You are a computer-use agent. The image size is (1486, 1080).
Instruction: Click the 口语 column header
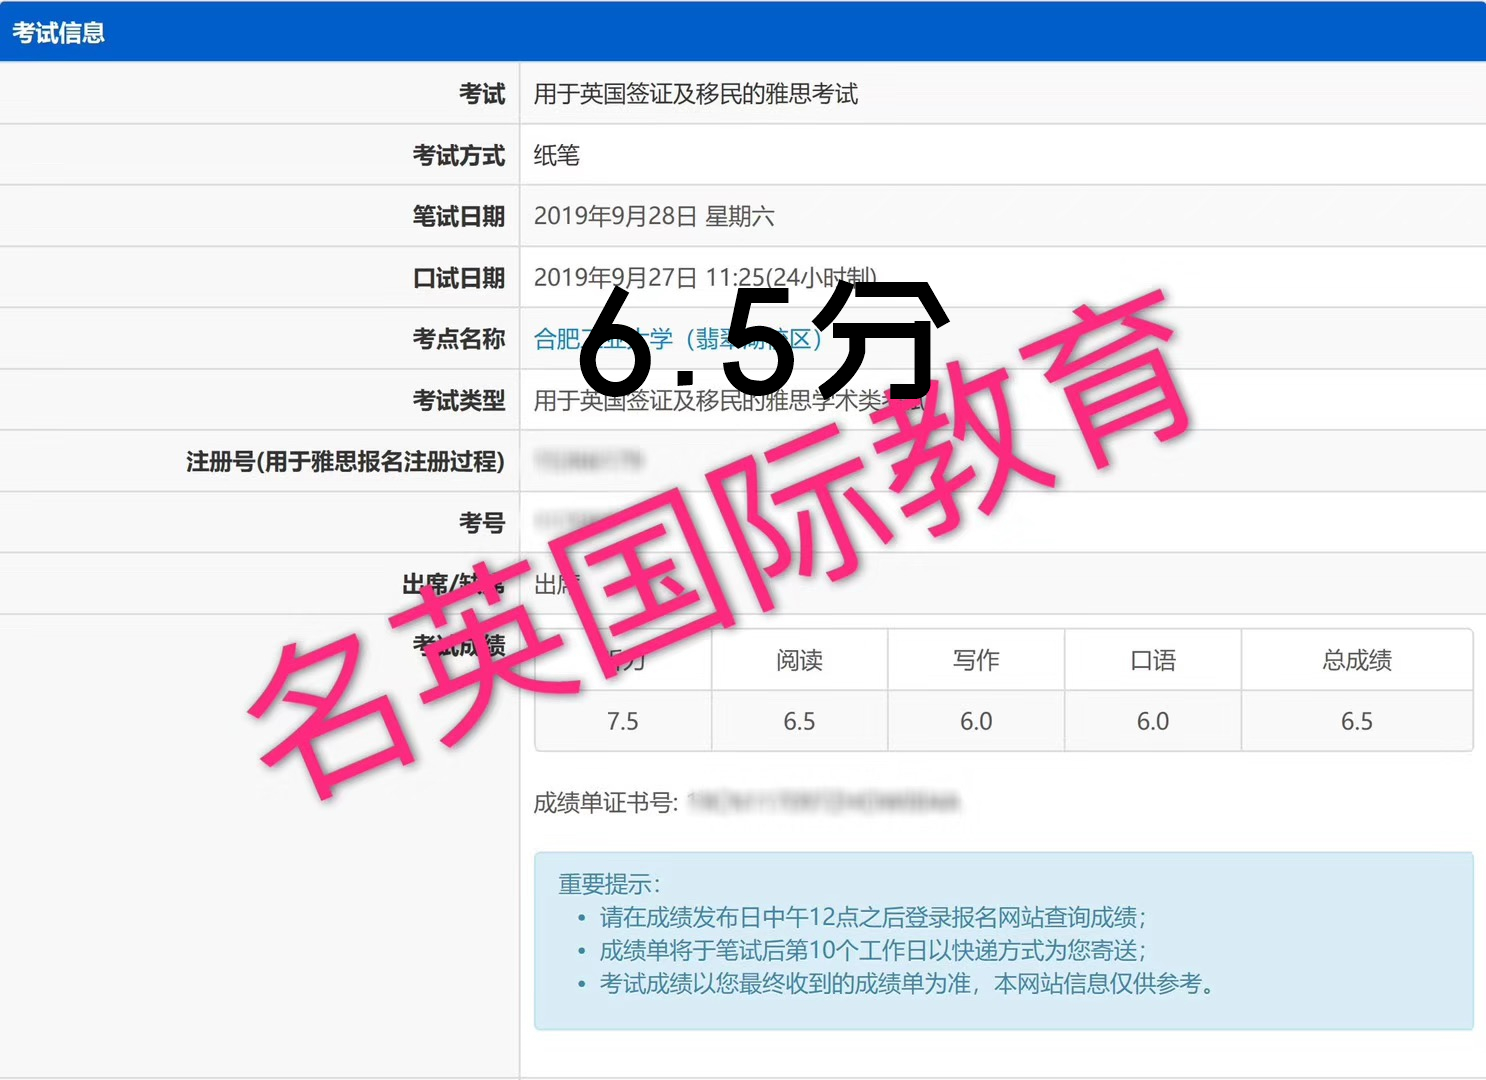(x=1153, y=660)
